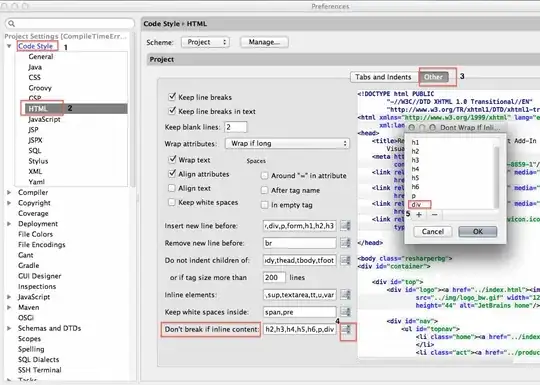Select CSS under Code Style
The width and height of the screenshot is (540, 385).
point(34,77)
